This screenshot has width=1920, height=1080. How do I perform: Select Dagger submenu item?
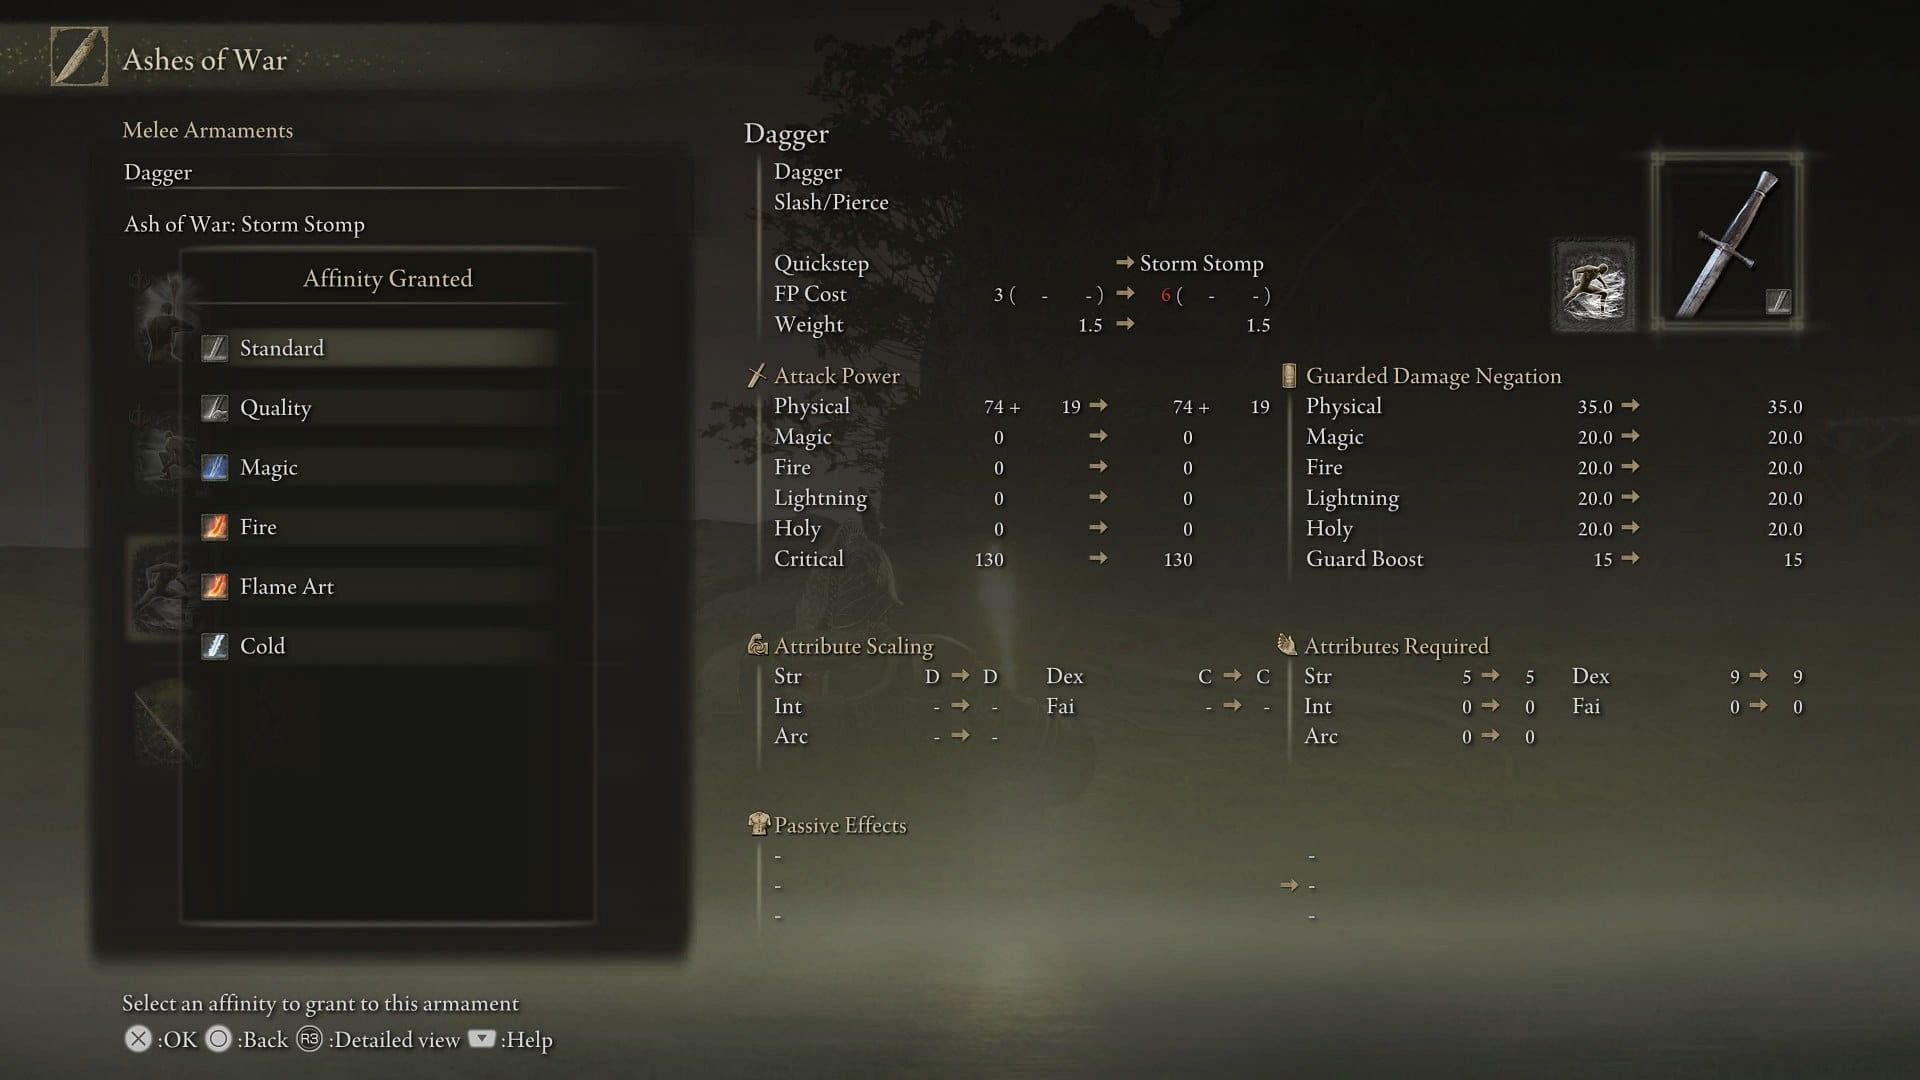pyautogui.click(x=157, y=173)
